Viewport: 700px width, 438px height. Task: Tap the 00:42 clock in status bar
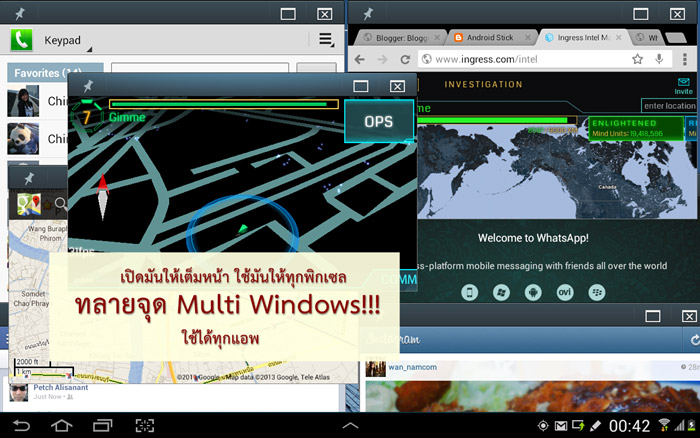[629, 426]
